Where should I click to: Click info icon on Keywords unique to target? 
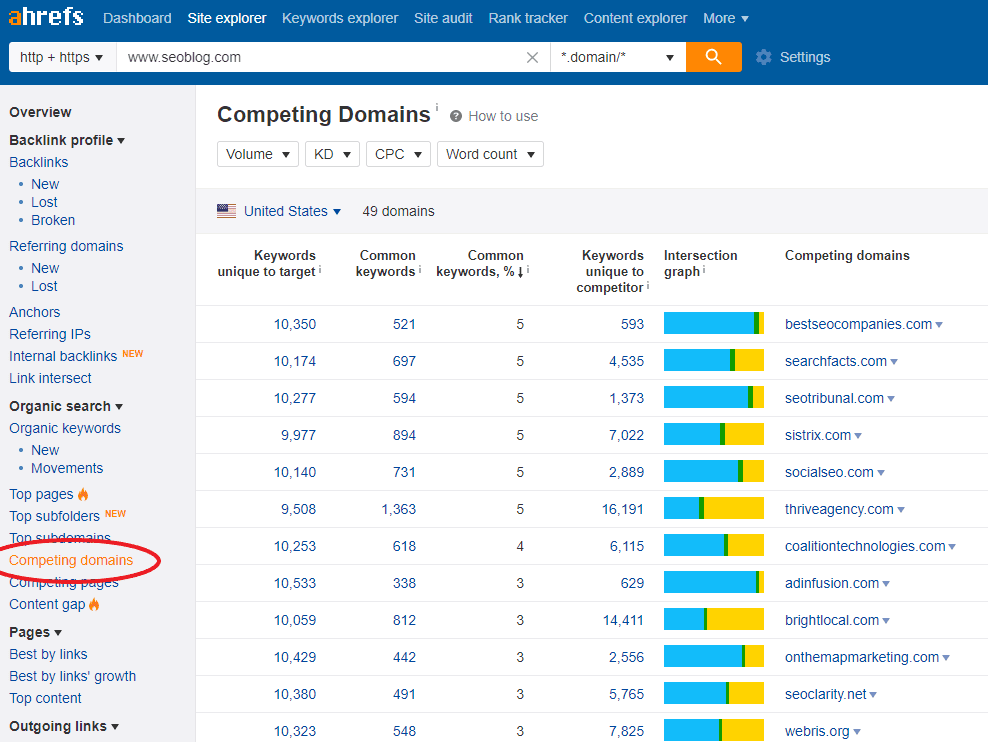coord(320,270)
